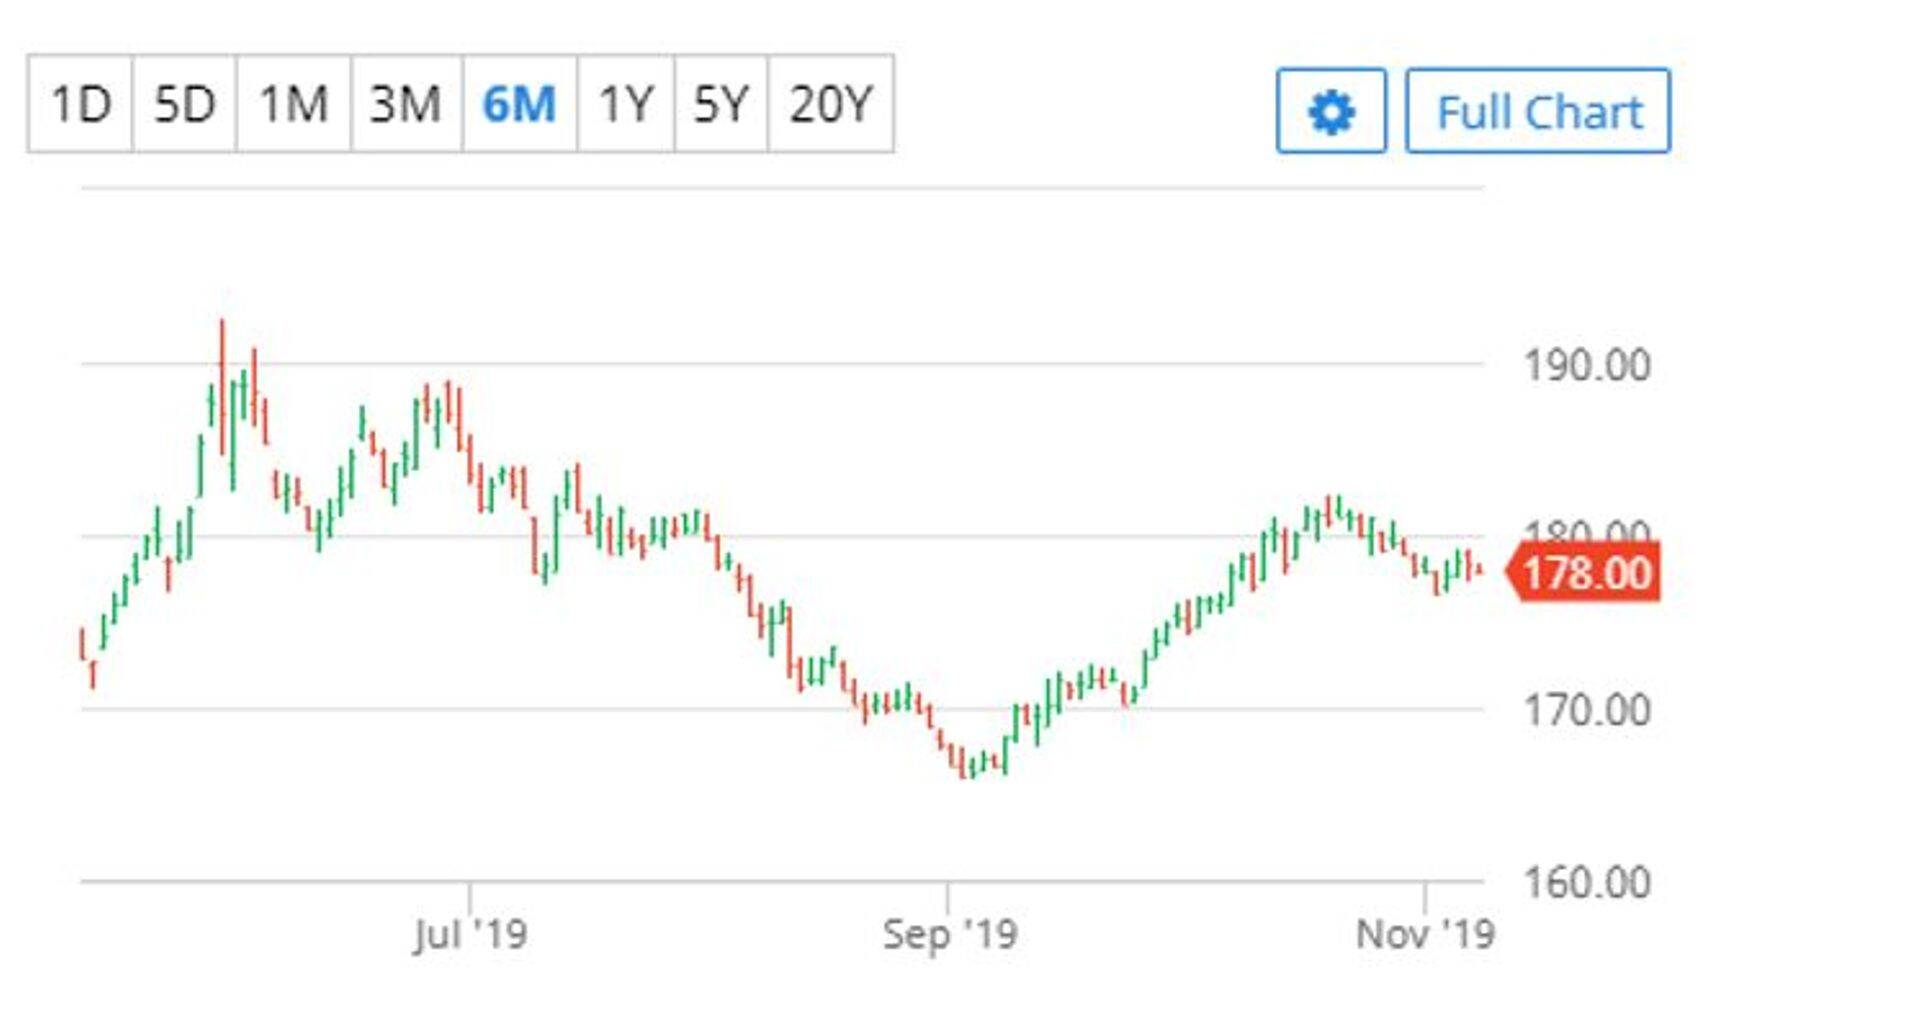Select the 20Y time range
This screenshot has width=1920, height=1014.
(831, 104)
